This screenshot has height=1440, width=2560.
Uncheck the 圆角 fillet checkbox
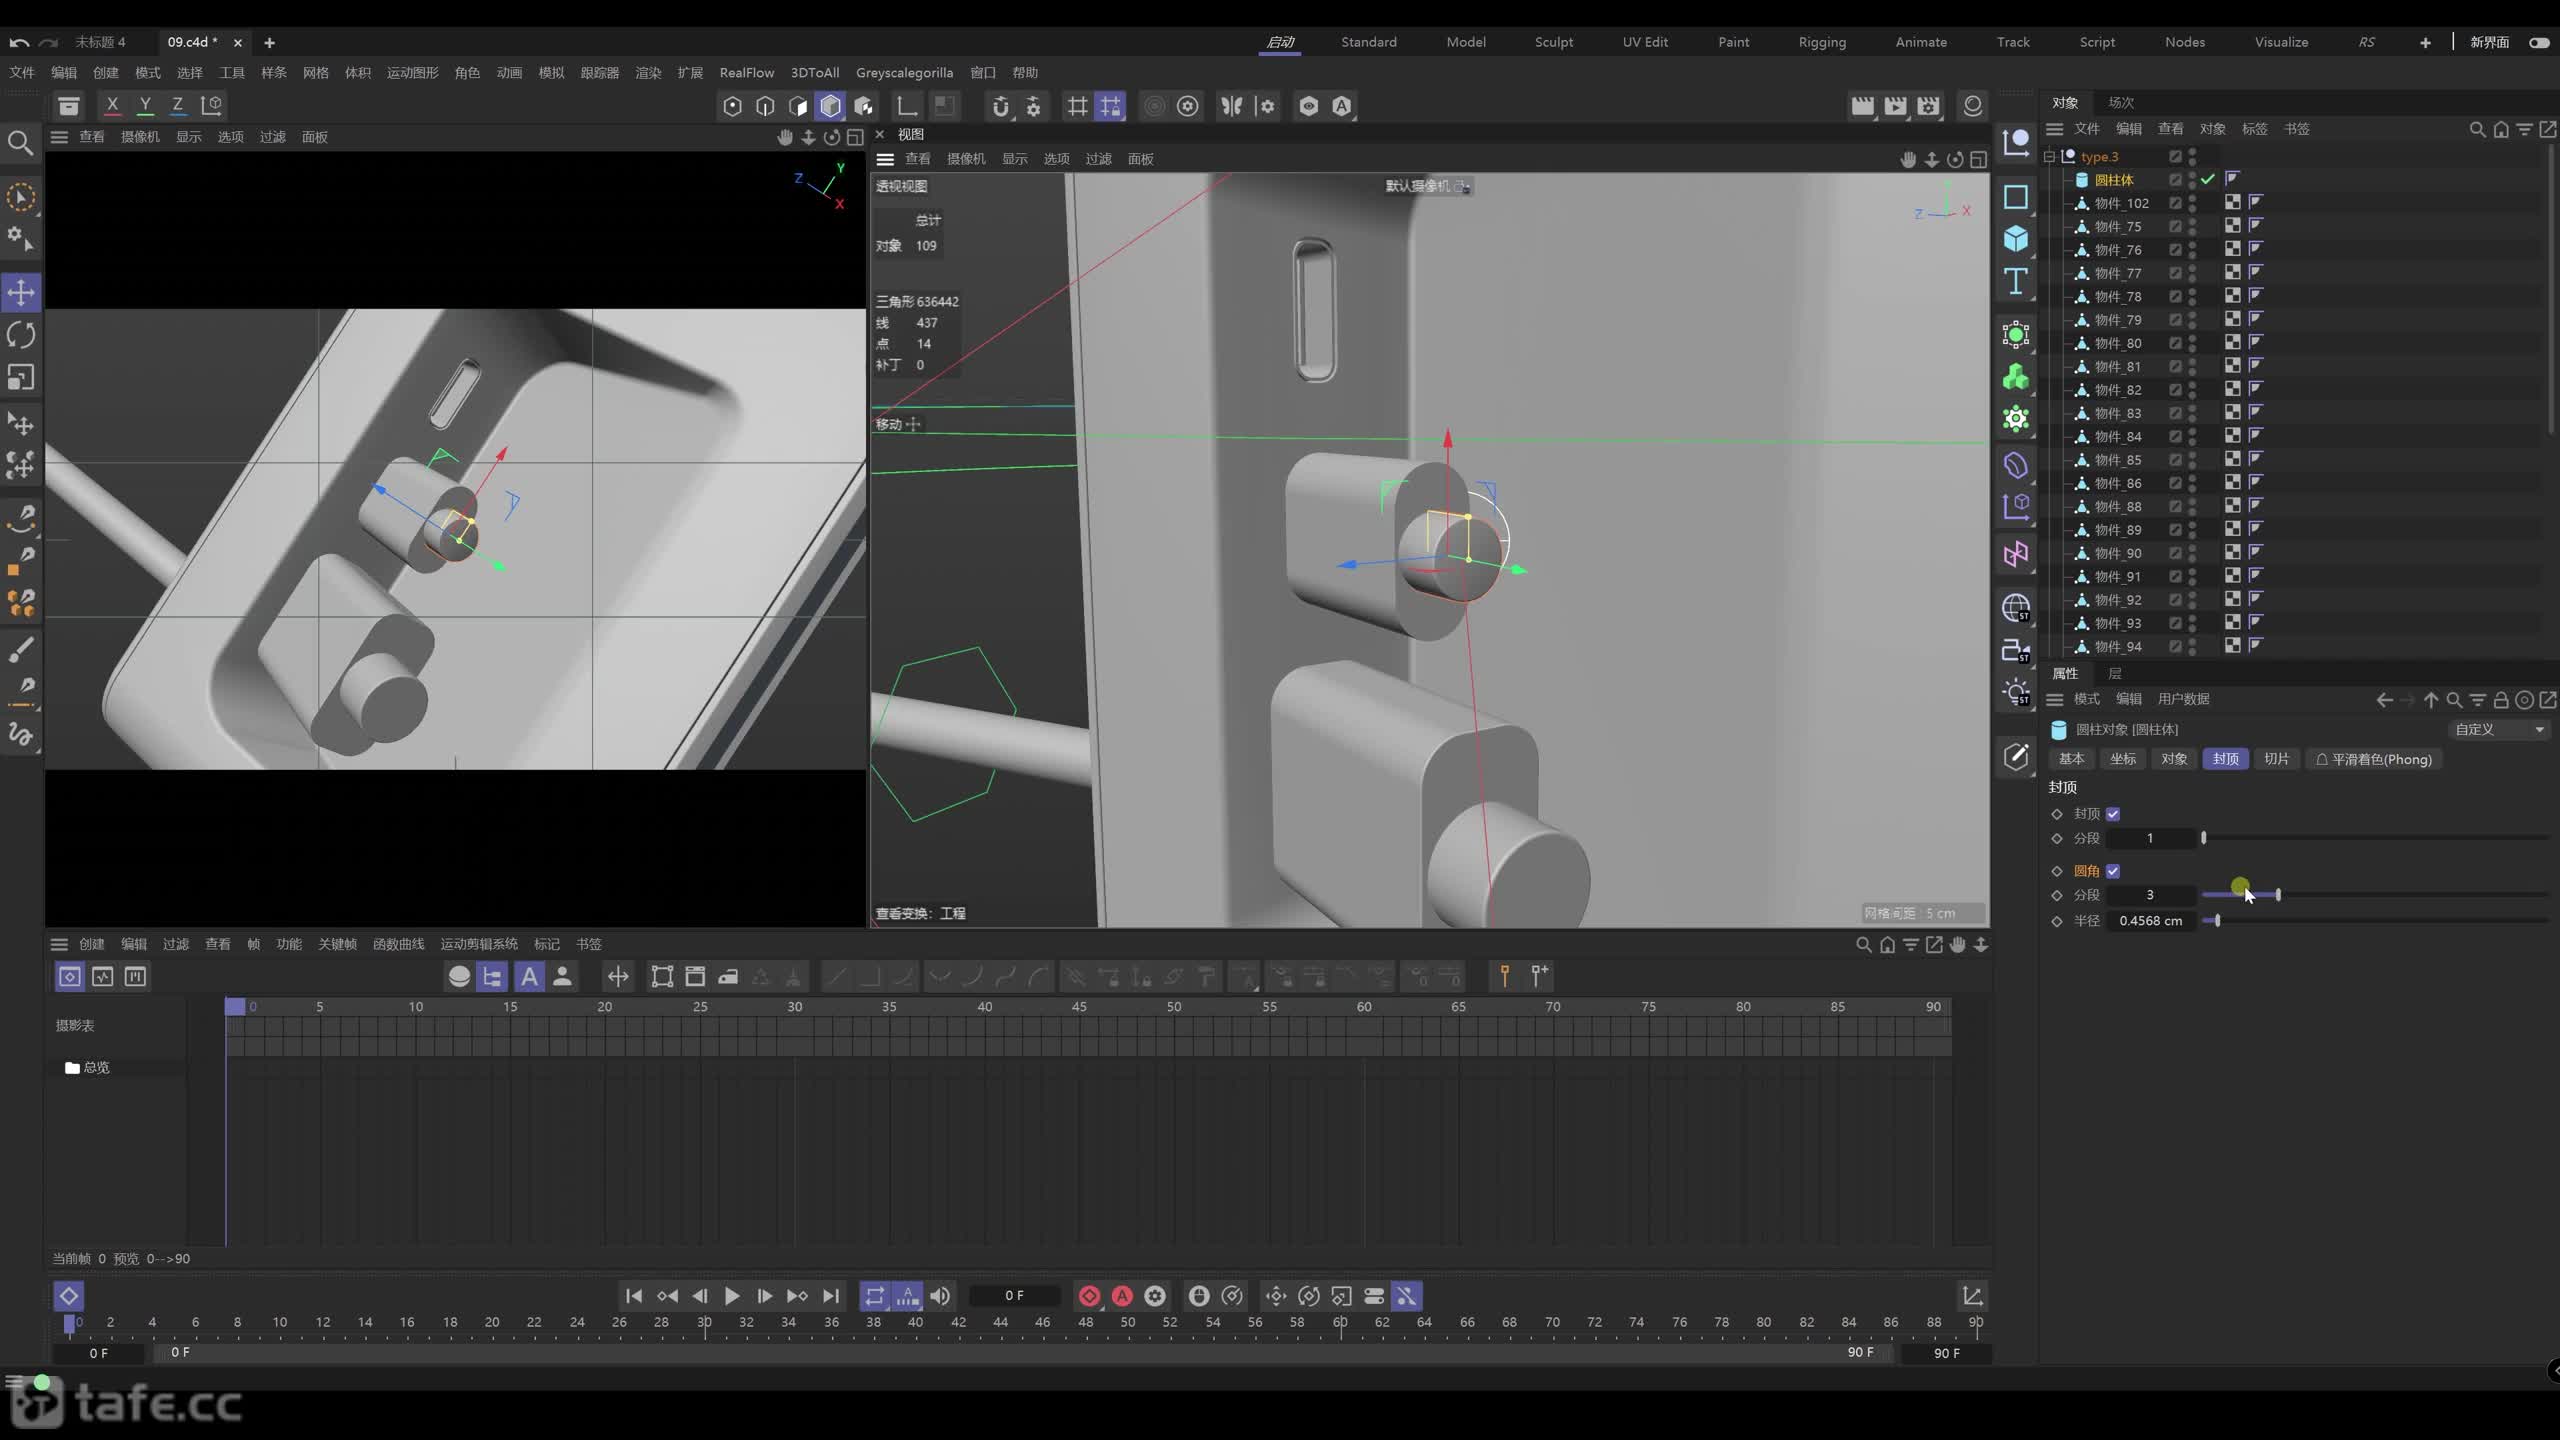click(x=2113, y=871)
